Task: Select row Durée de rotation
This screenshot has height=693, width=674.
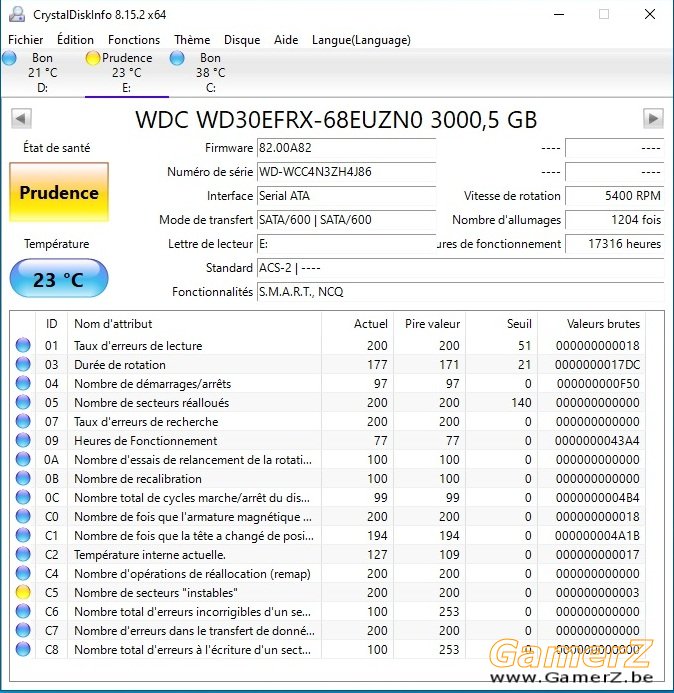Action: tap(329, 364)
